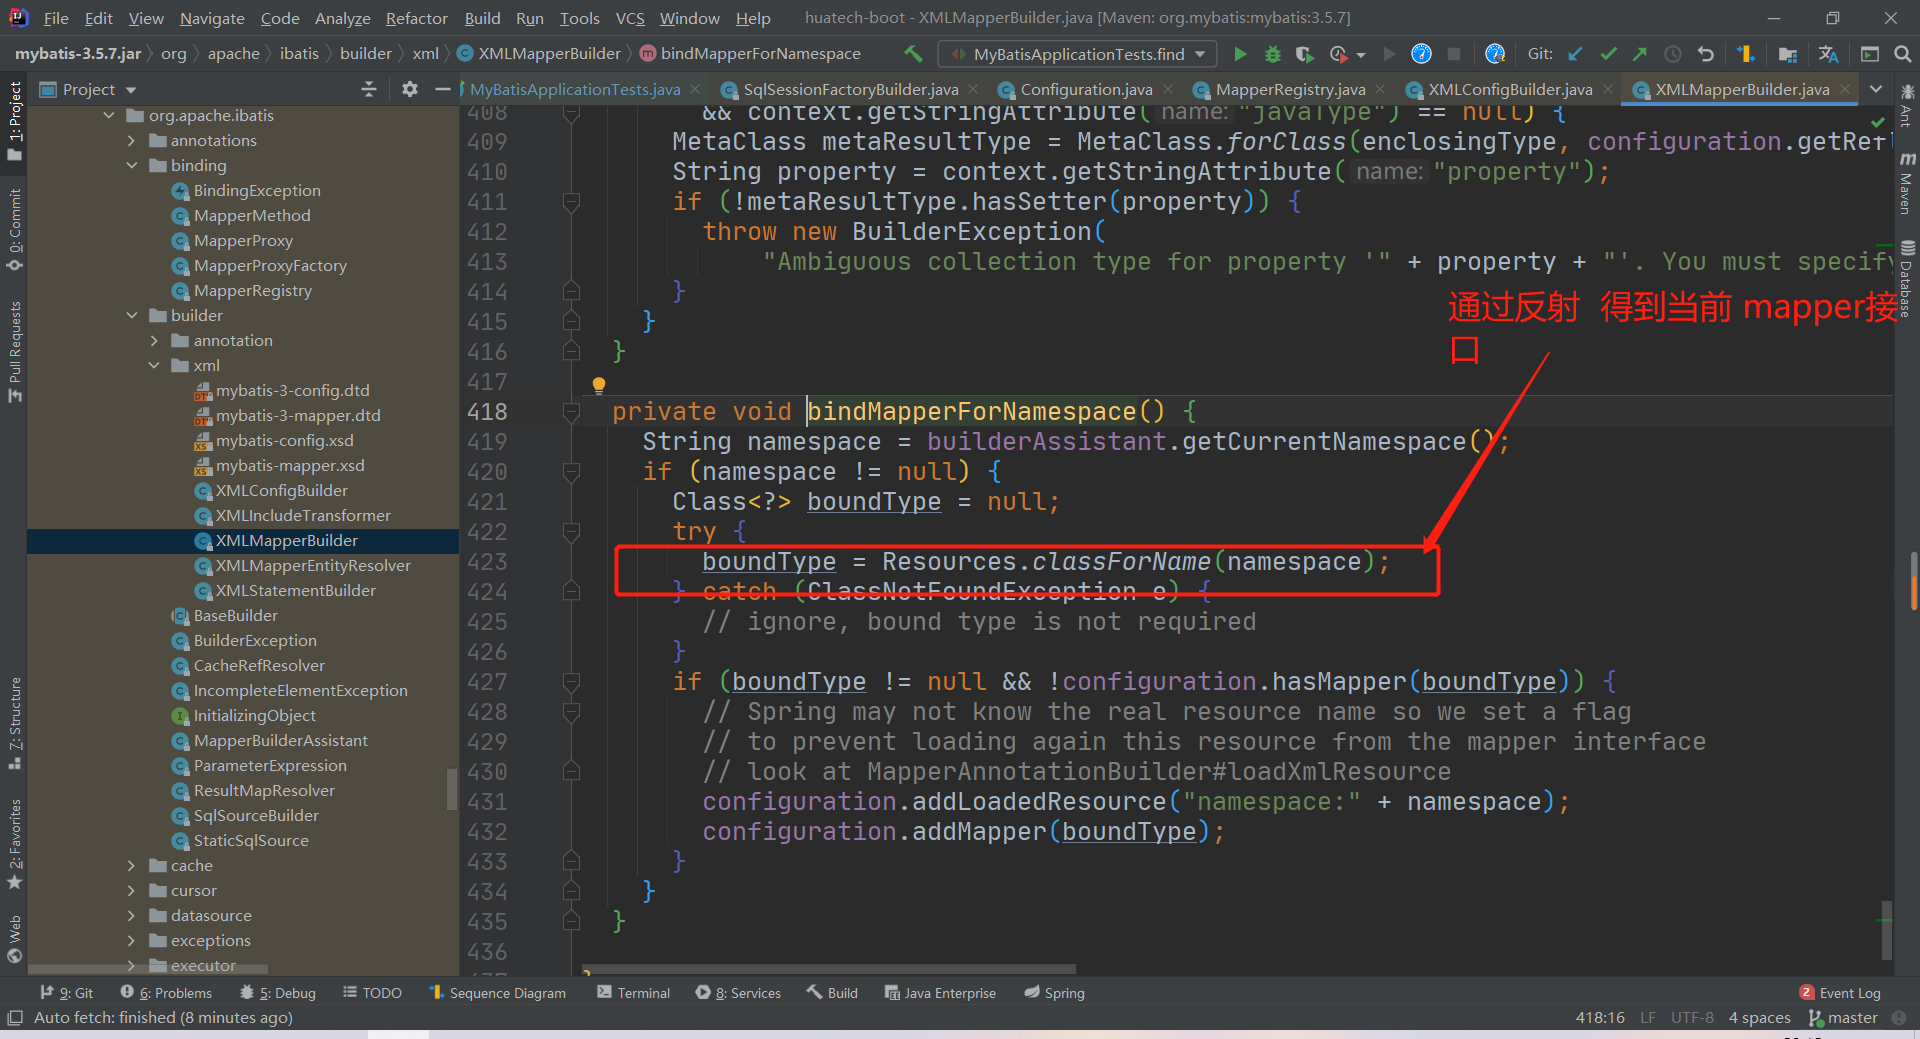The width and height of the screenshot is (1920, 1039).
Task: Update project with the blue Git arrow
Action: (1575, 54)
